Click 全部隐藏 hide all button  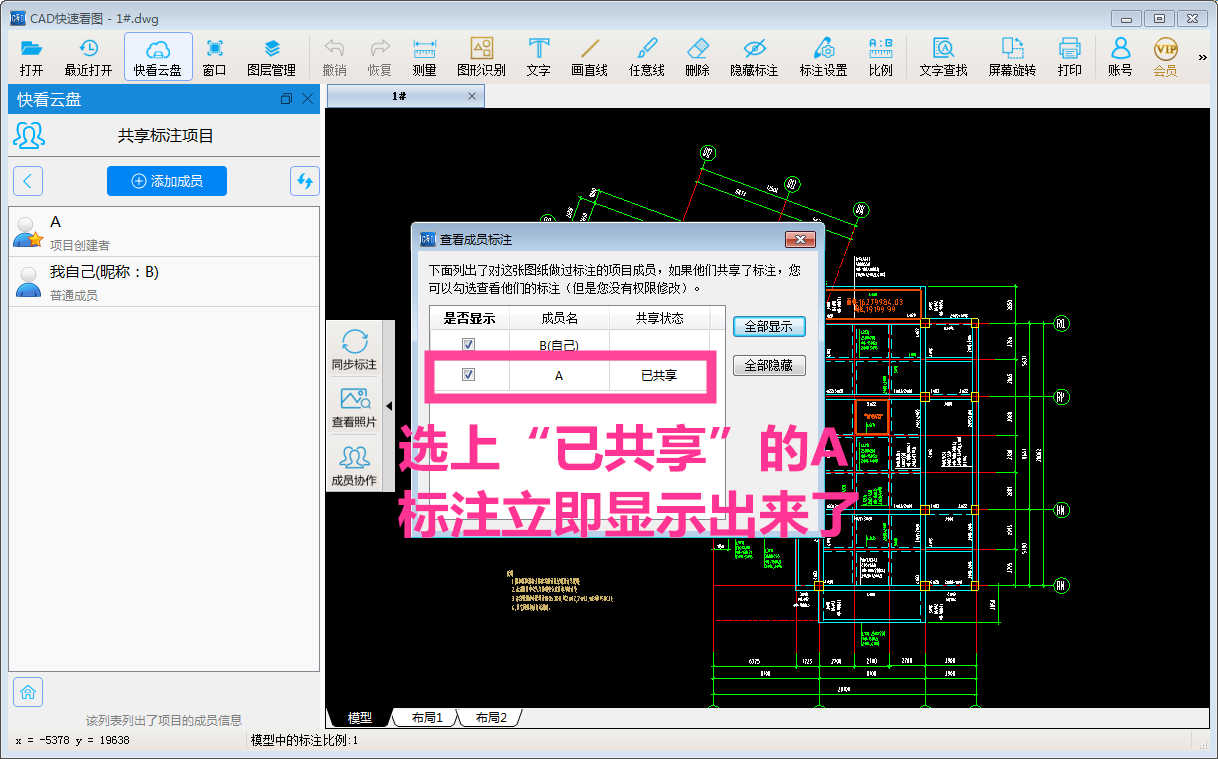click(x=768, y=366)
